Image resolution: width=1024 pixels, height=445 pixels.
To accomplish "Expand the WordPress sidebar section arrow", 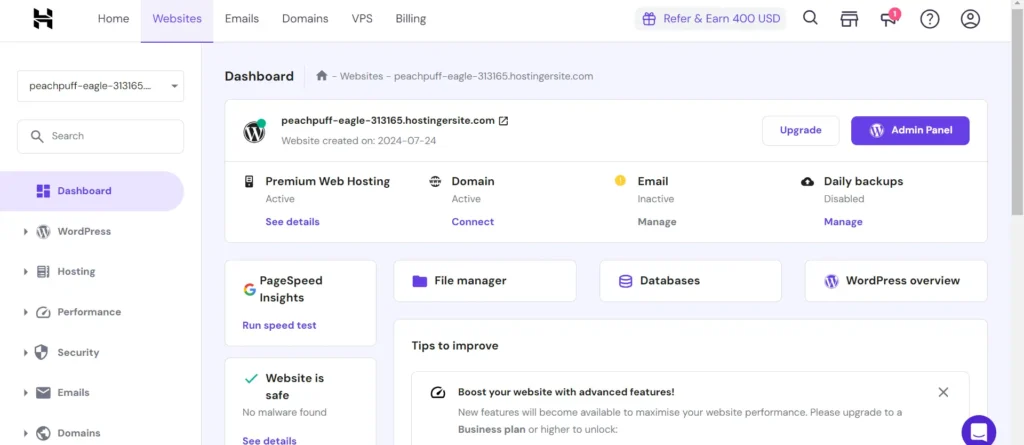I will (x=25, y=231).
